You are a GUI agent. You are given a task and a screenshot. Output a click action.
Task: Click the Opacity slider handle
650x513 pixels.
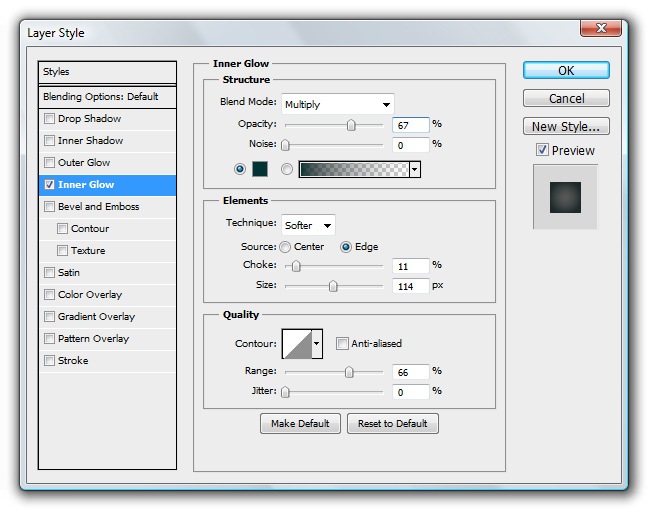(x=351, y=125)
